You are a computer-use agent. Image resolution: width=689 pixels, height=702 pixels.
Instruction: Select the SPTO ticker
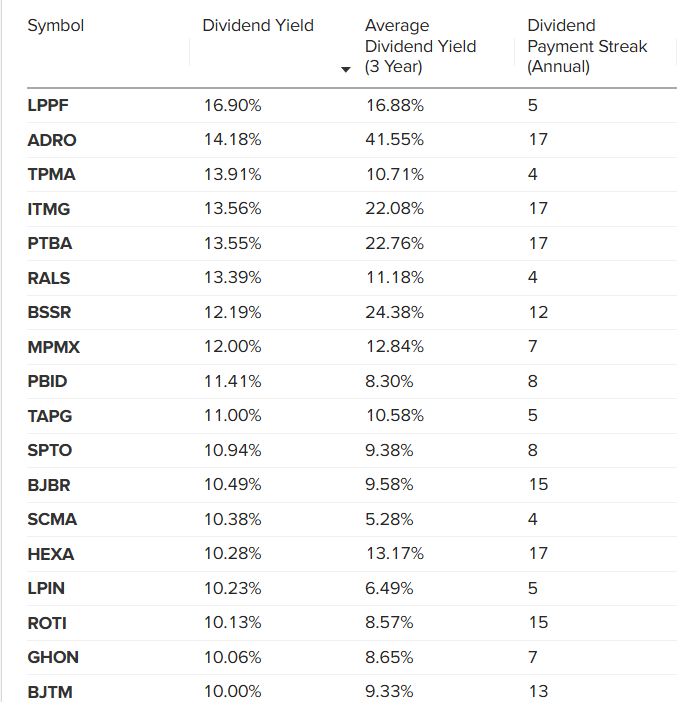click(x=50, y=450)
